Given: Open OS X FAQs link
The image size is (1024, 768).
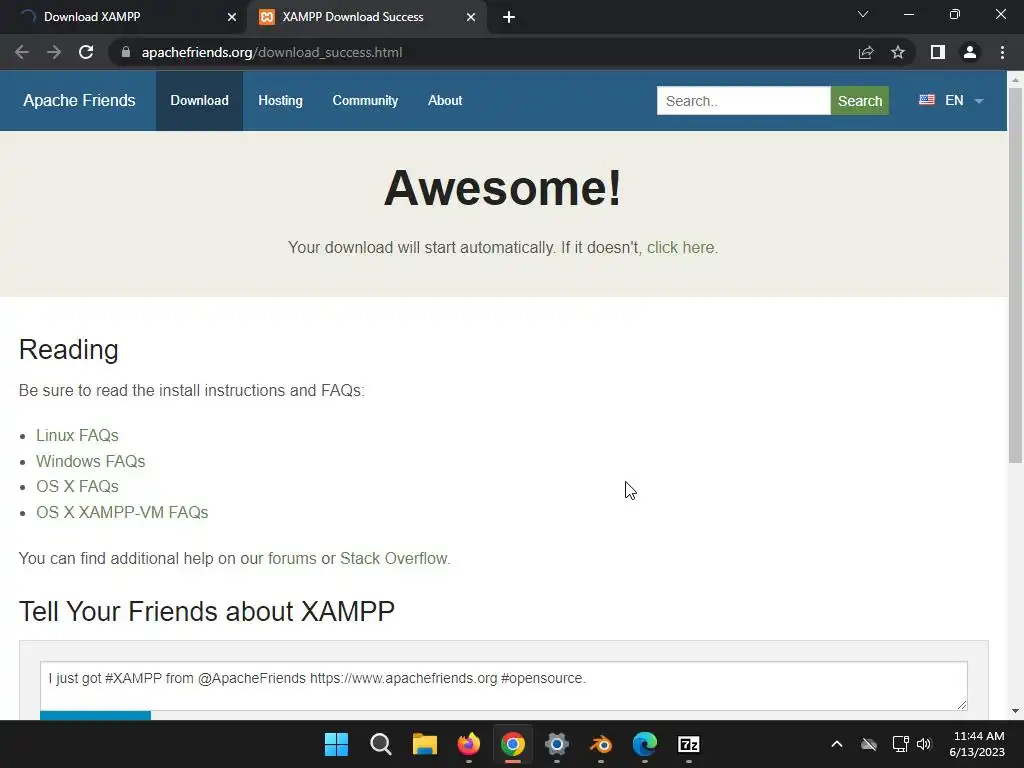Looking at the screenshot, I should 77,487.
